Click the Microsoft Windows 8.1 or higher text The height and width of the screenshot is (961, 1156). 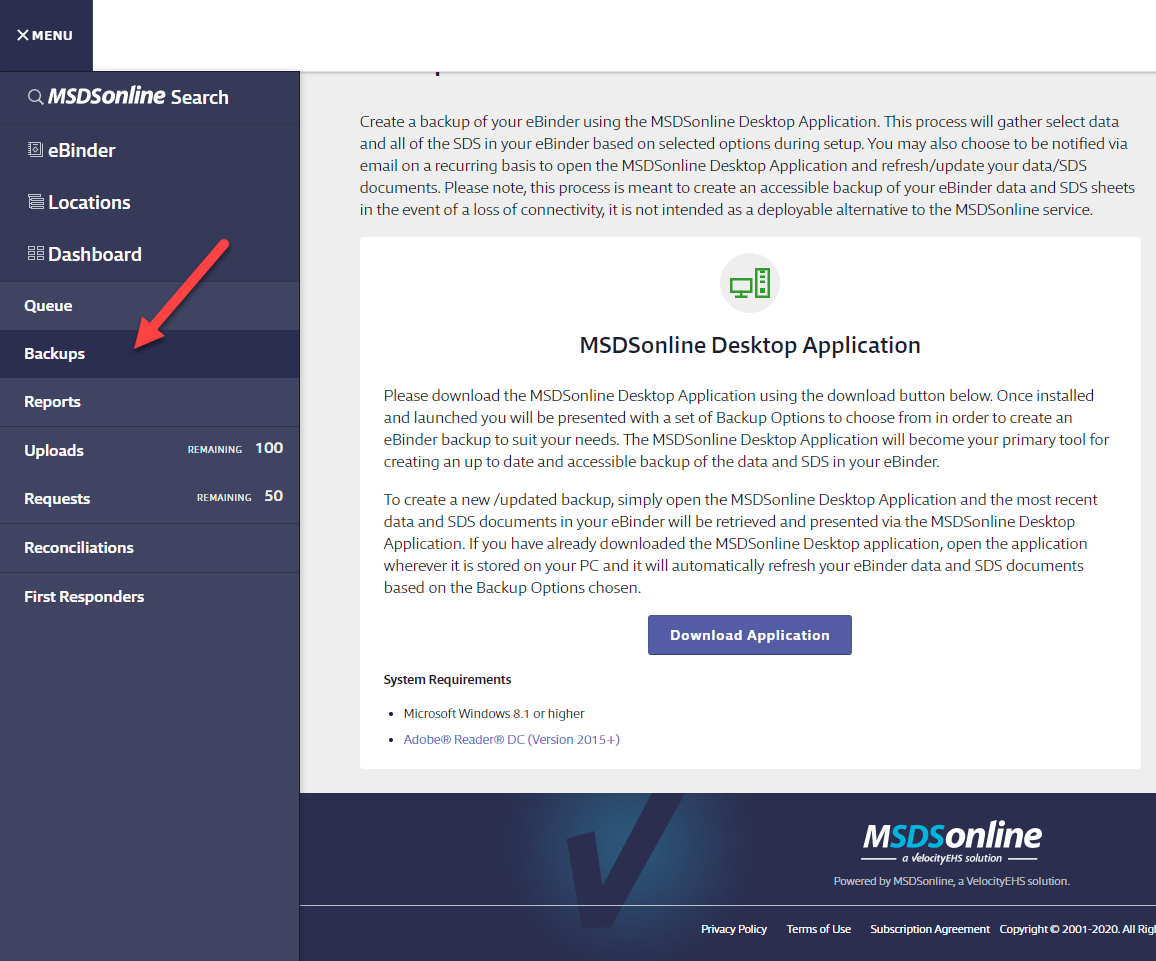494,713
